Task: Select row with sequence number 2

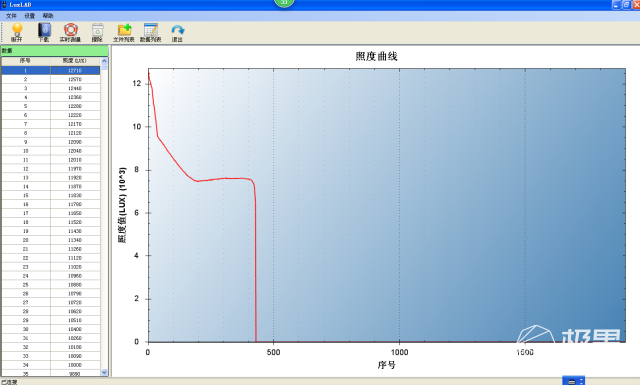Action: pos(51,79)
